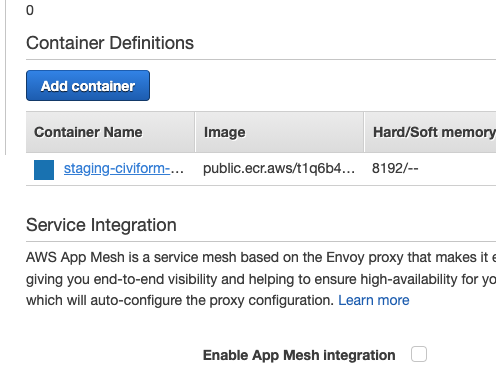Image resolution: width=496 pixels, height=386 pixels.
Task: Click divider between Container Name and Image columns
Action: pos(195,132)
